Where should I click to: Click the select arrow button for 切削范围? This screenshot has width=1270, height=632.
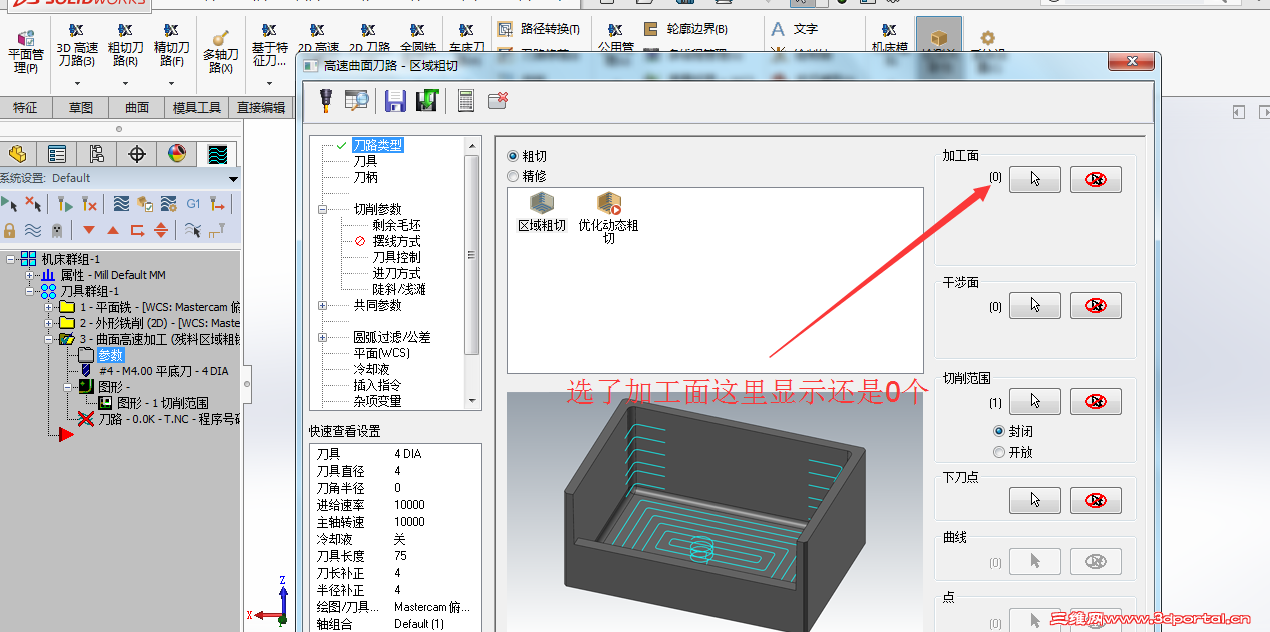tap(1034, 402)
